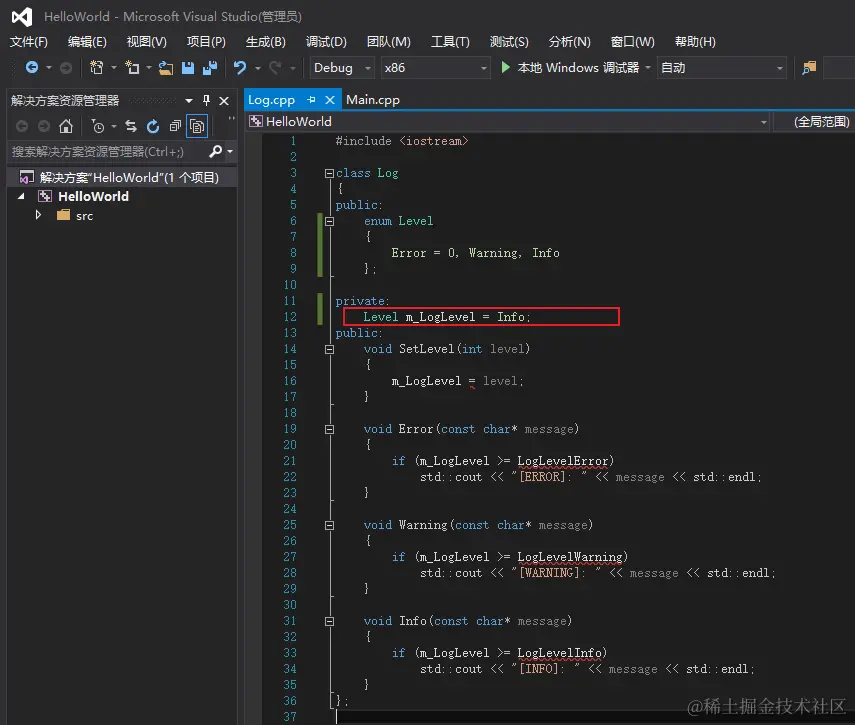This screenshot has height=725, width=855.
Task: Click the Save All toolbar icon
Action: click(x=209, y=68)
